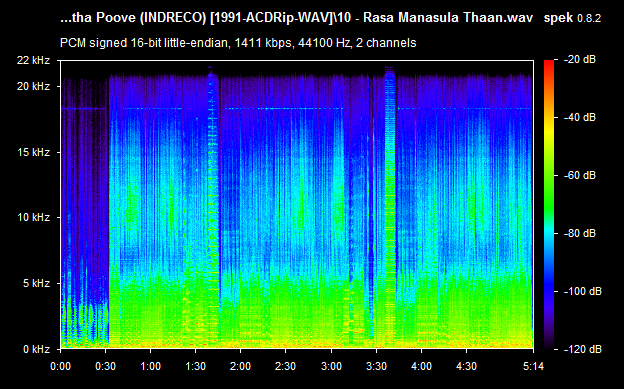This screenshot has height=389, width=624.
Task: Click the -80 dB scale label
Action: click(x=580, y=233)
